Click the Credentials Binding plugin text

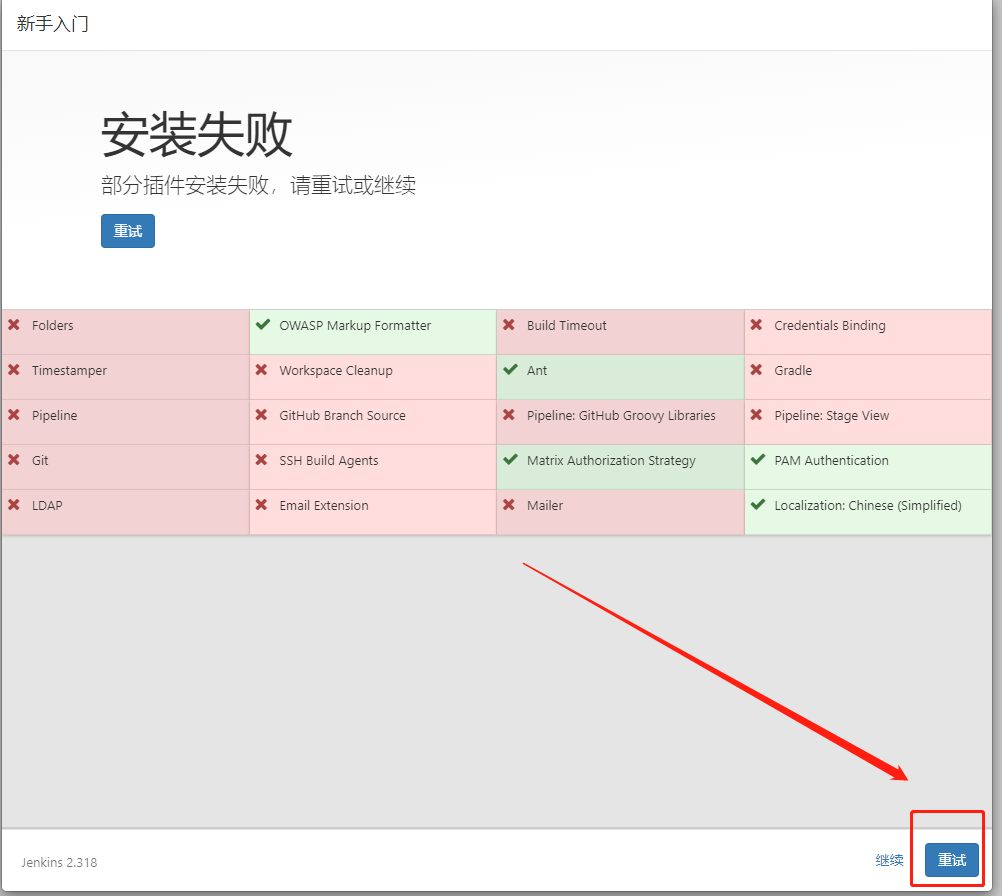(x=829, y=325)
